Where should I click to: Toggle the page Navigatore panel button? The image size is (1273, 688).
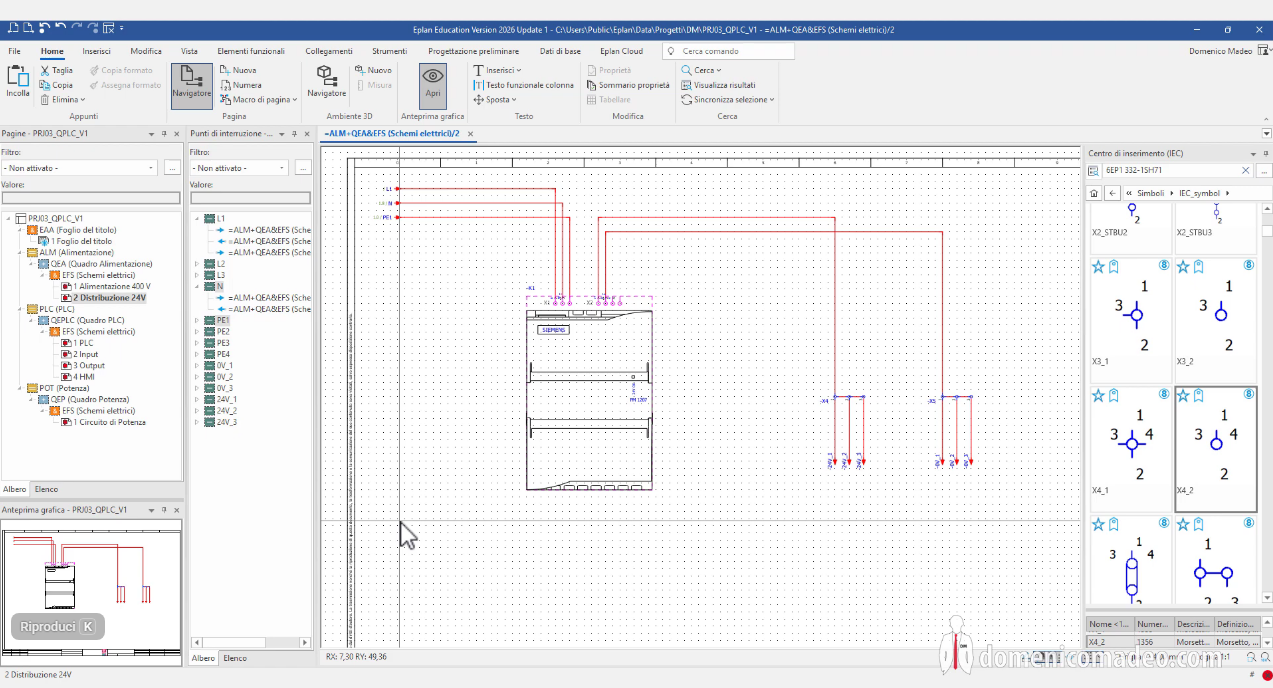[191, 84]
